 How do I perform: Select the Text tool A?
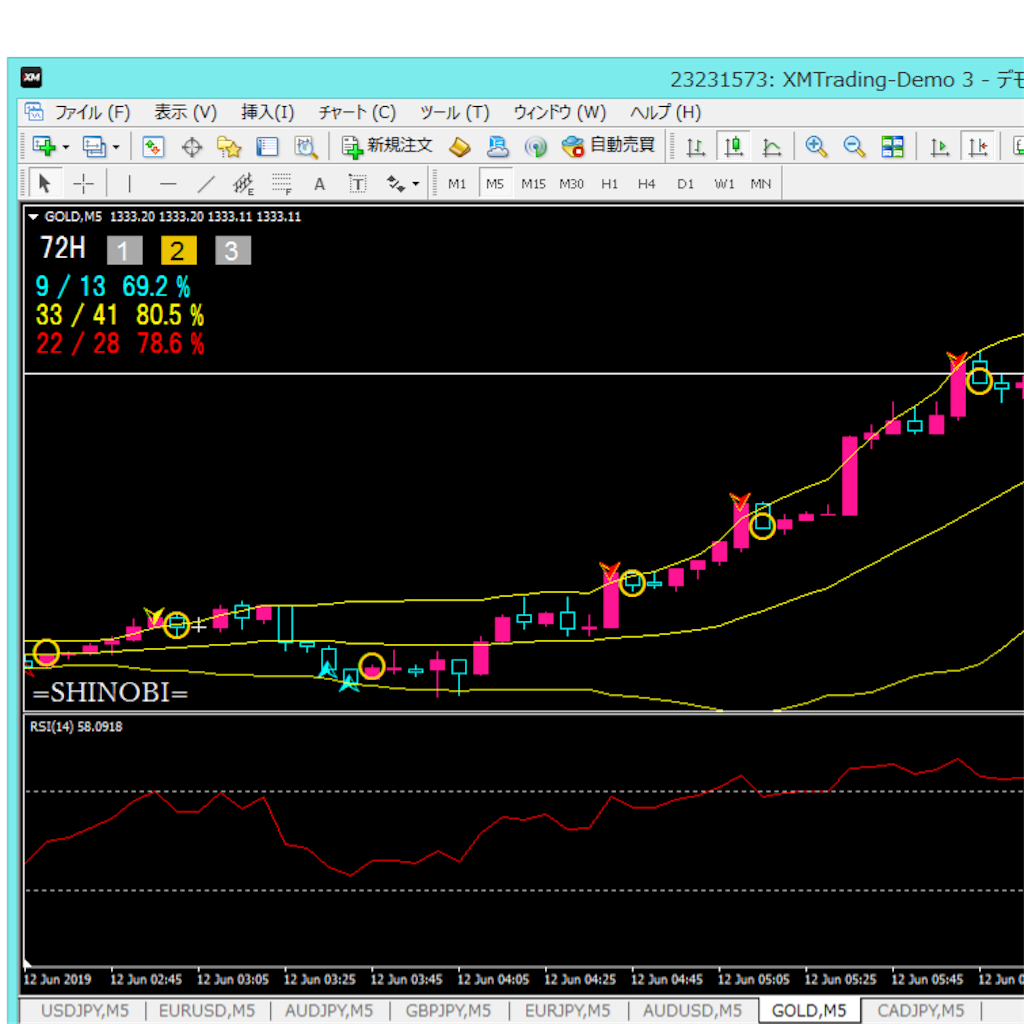(319, 184)
